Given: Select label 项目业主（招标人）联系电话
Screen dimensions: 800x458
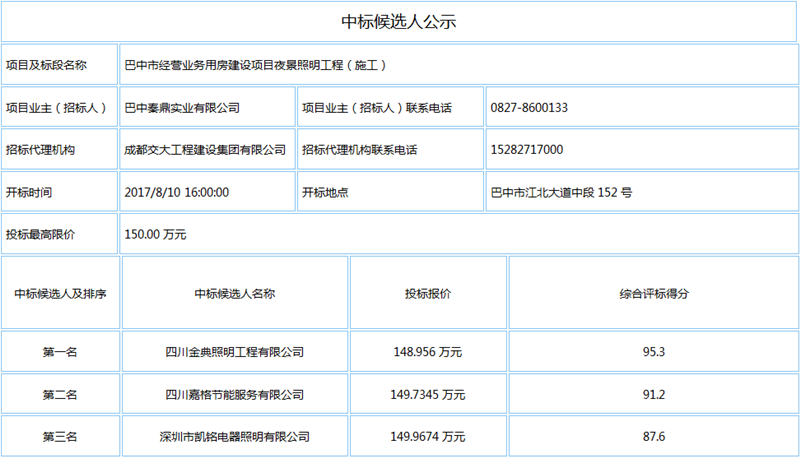Looking at the screenshot, I should click(377, 108).
